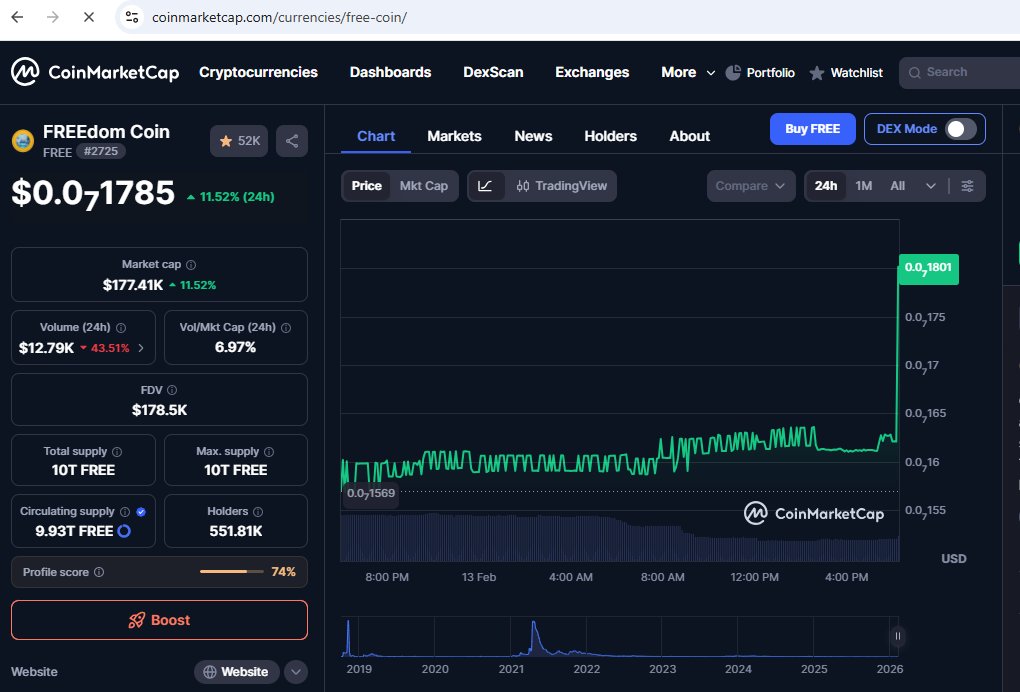
Task: Open site information icon in address bar
Action: point(132,17)
